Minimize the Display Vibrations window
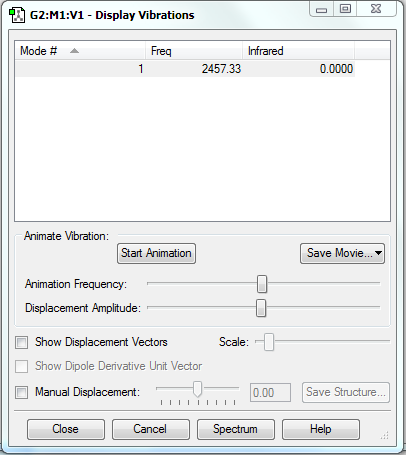The image size is (406, 455). tap(321, 10)
